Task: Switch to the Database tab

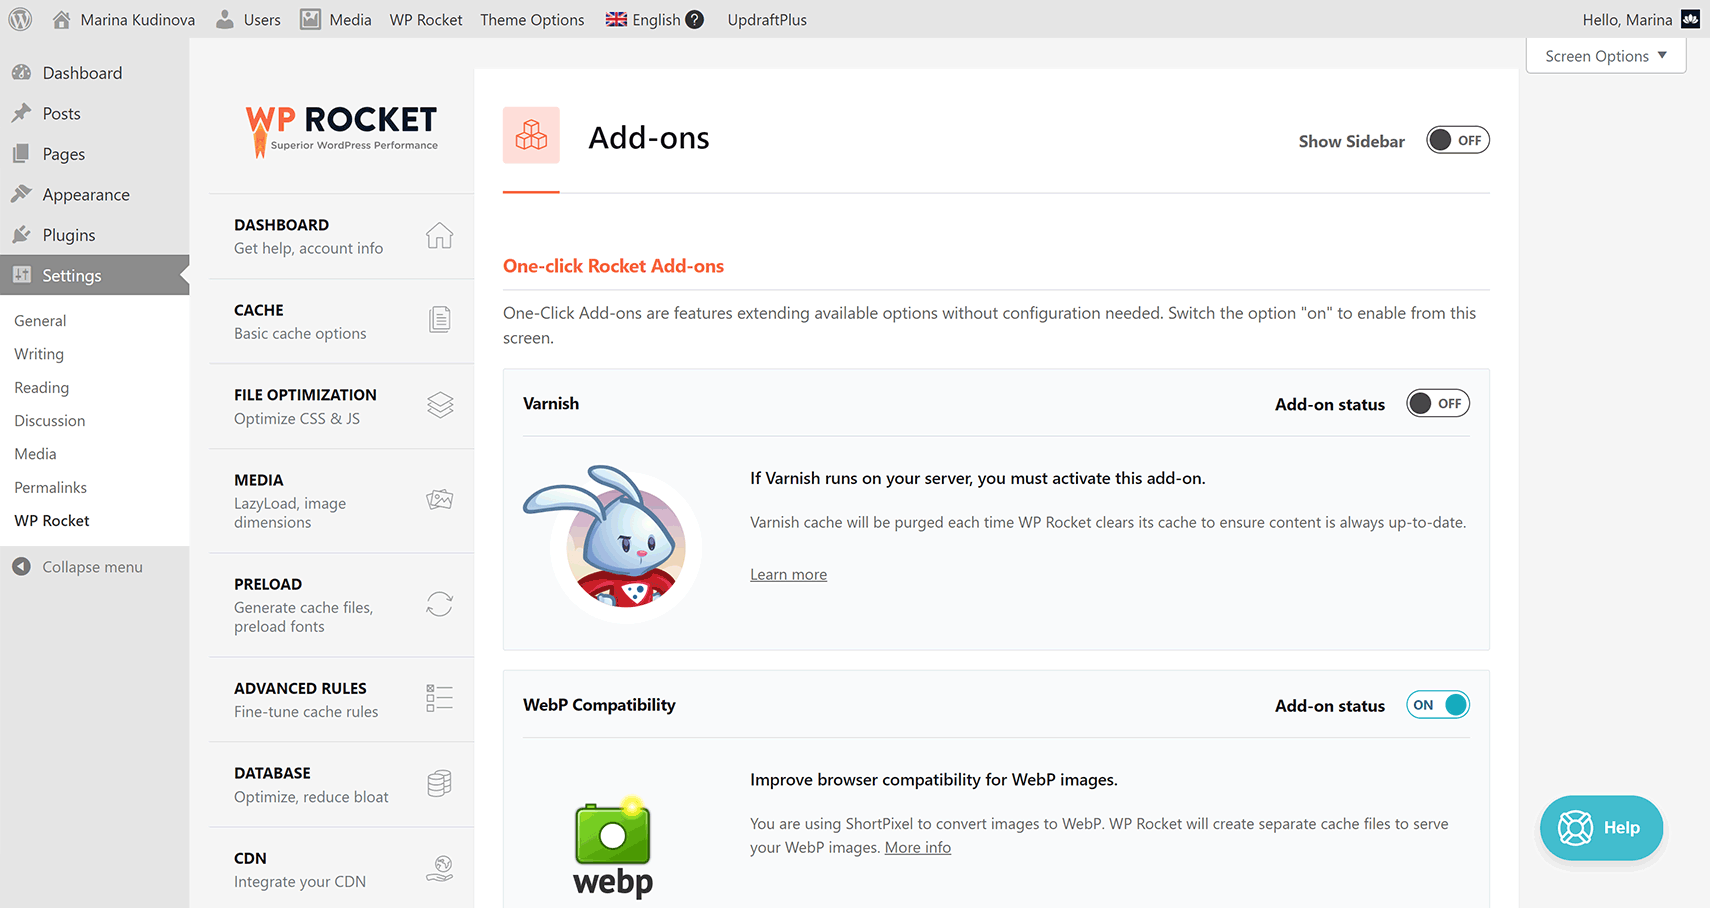Action: (x=342, y=784)
